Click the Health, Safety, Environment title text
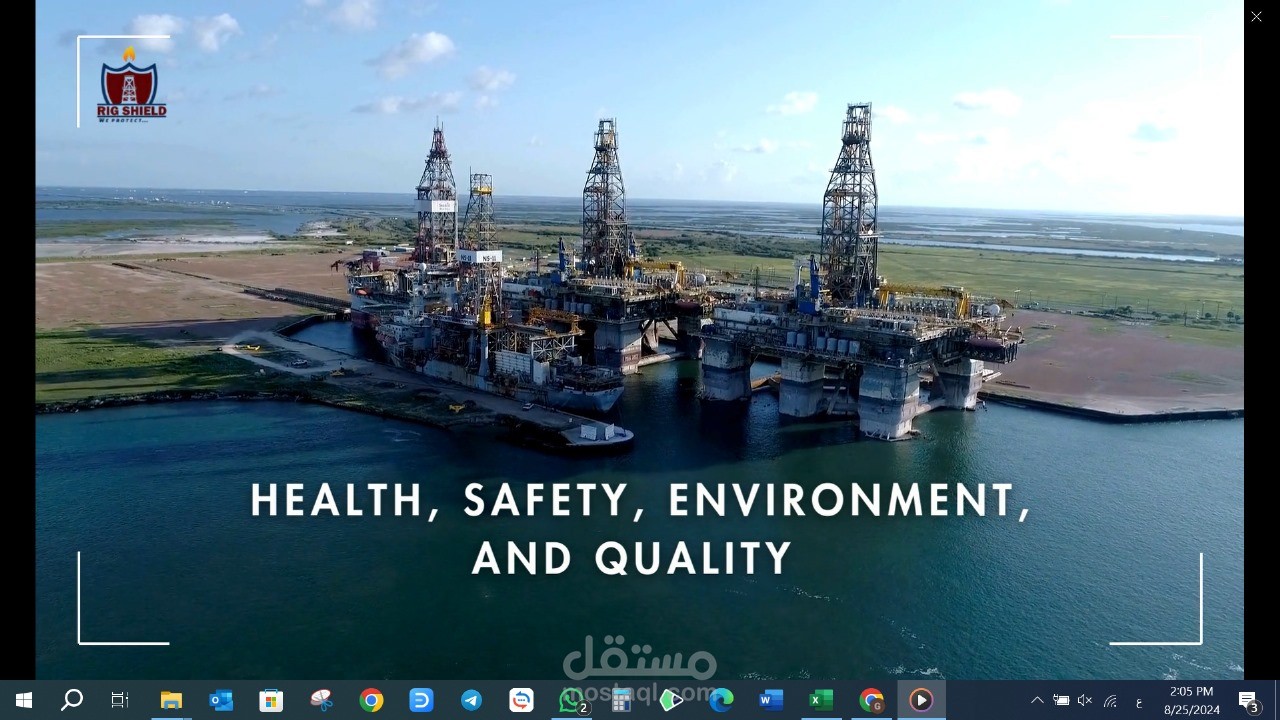 coord(640,529)
